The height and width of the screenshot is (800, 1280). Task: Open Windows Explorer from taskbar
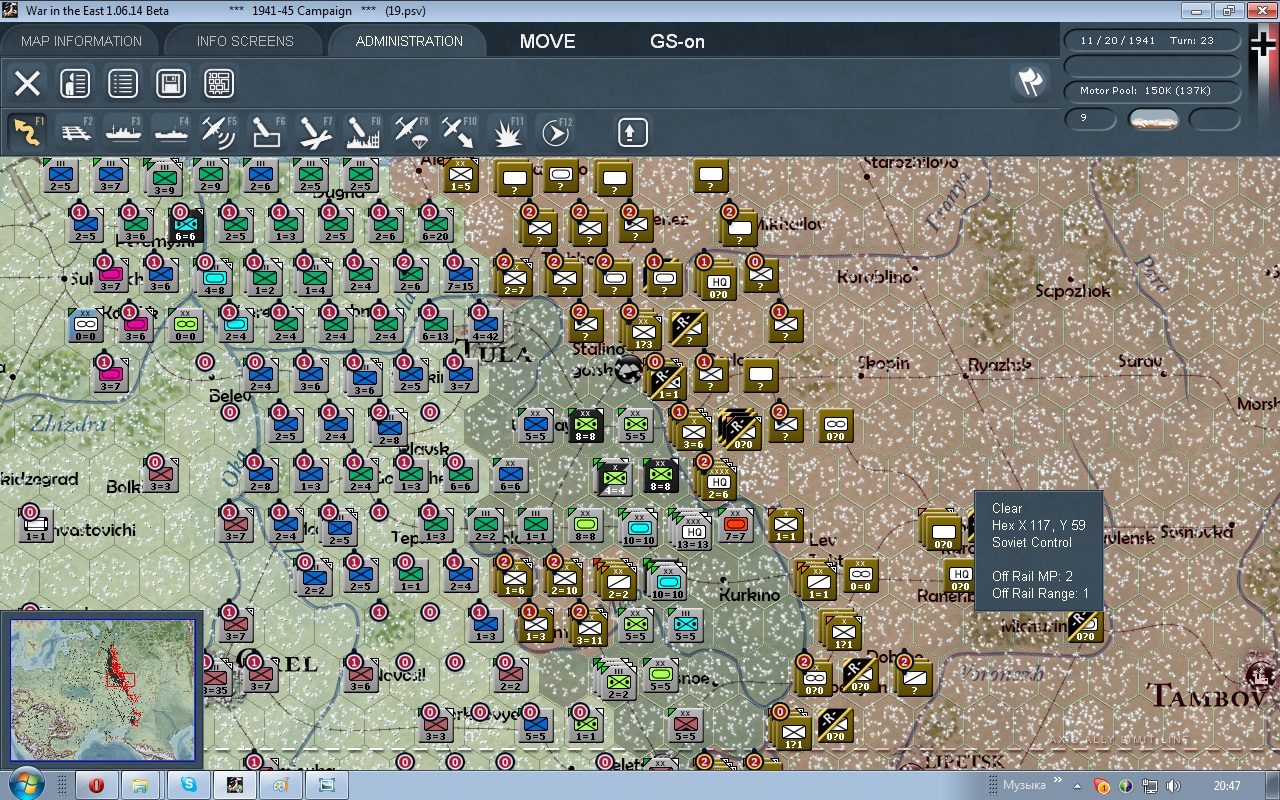tap(140, 785)
